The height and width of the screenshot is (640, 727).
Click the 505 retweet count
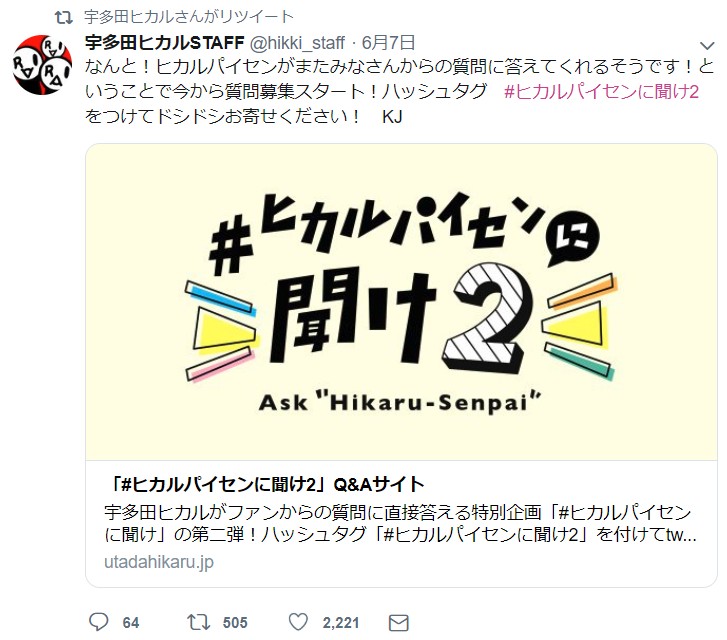tap(235, 622)
